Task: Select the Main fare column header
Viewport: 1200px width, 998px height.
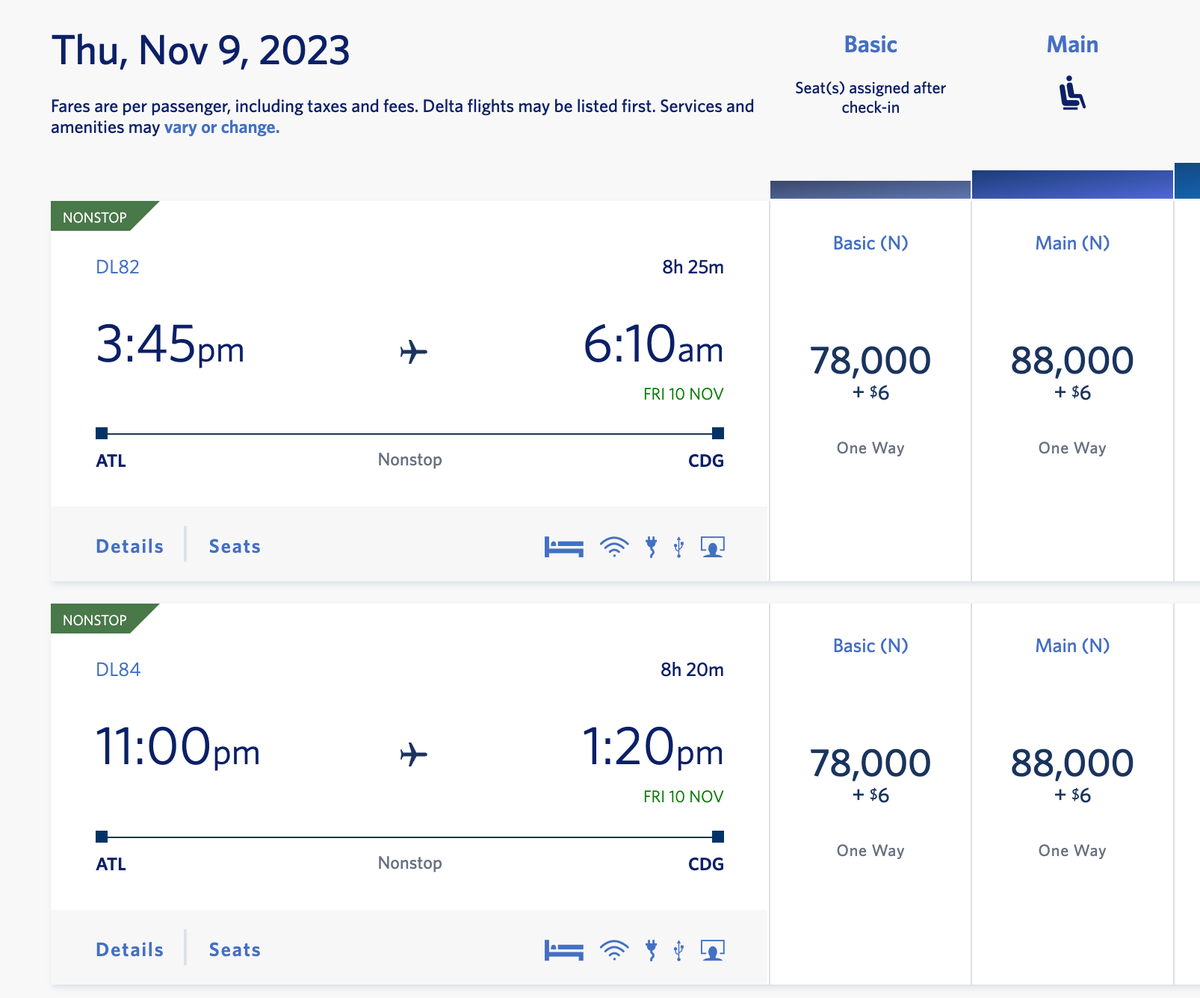Action: 1072,44
